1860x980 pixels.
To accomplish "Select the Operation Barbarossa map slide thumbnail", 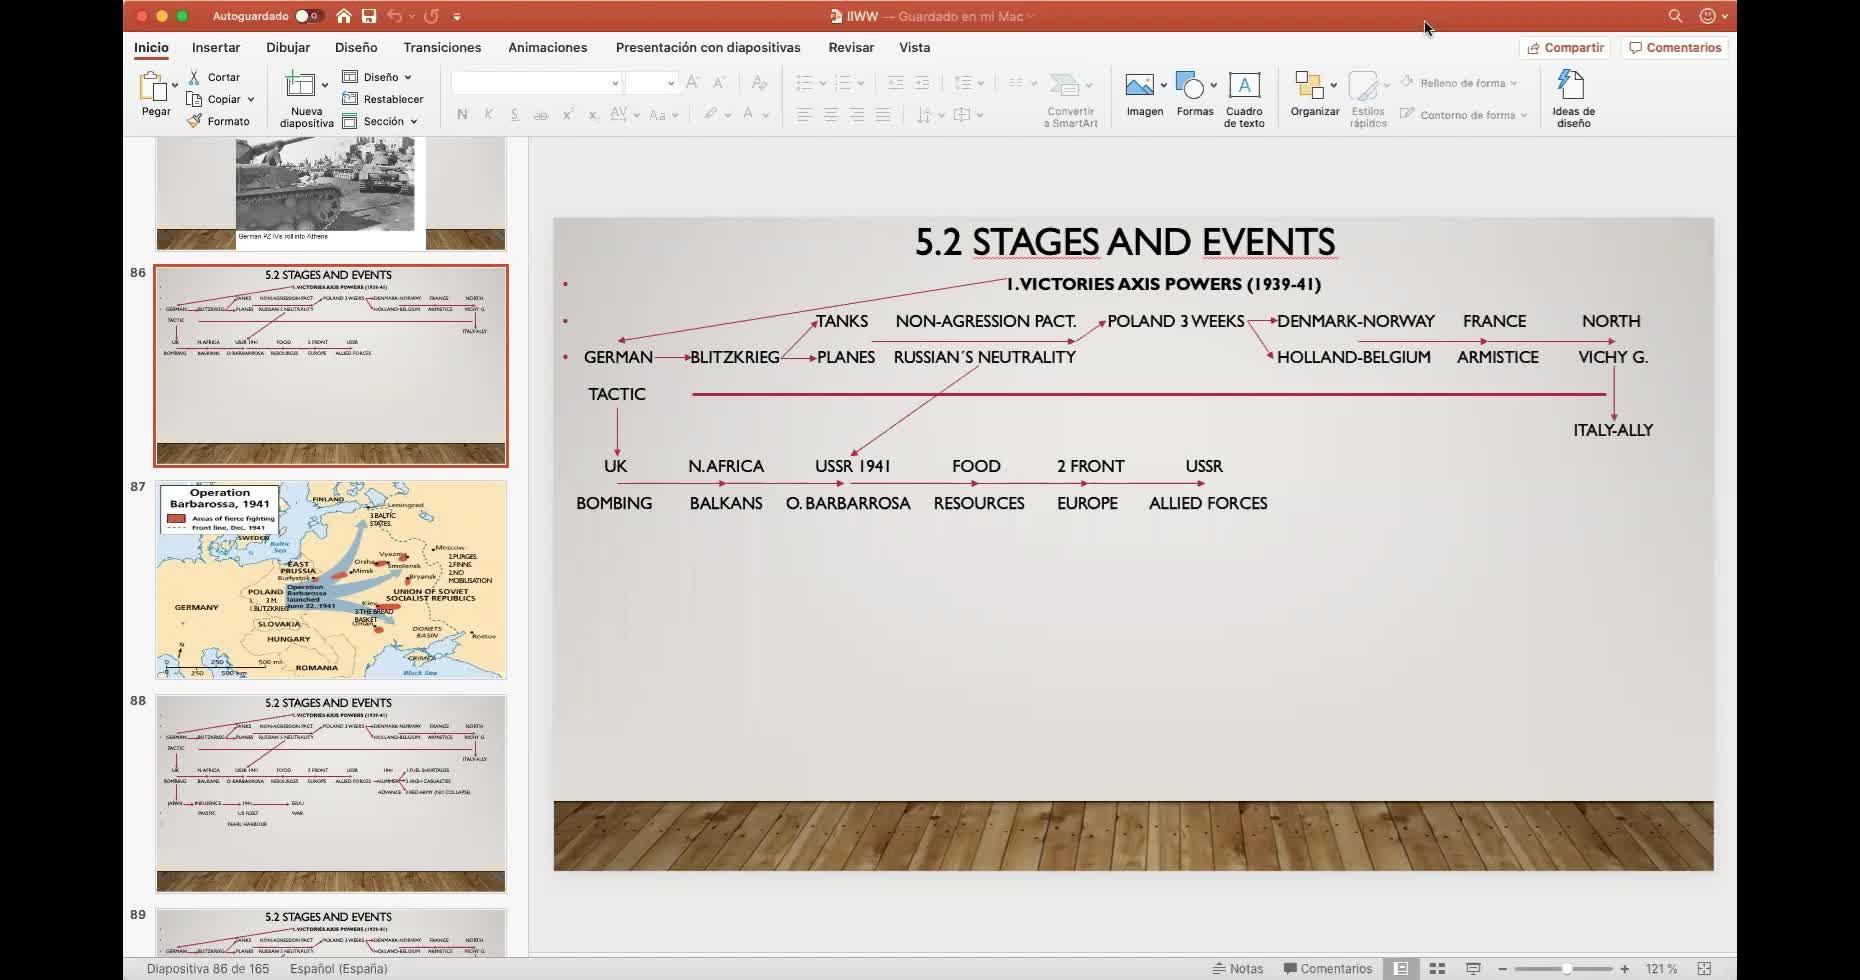I will (x=331, y=580).
